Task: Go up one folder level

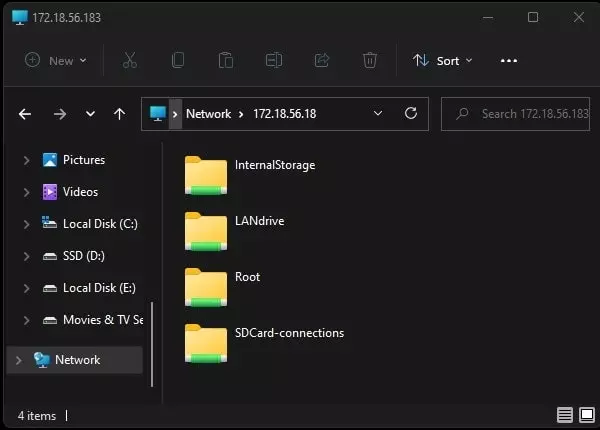Action: [x=119, y=114]
